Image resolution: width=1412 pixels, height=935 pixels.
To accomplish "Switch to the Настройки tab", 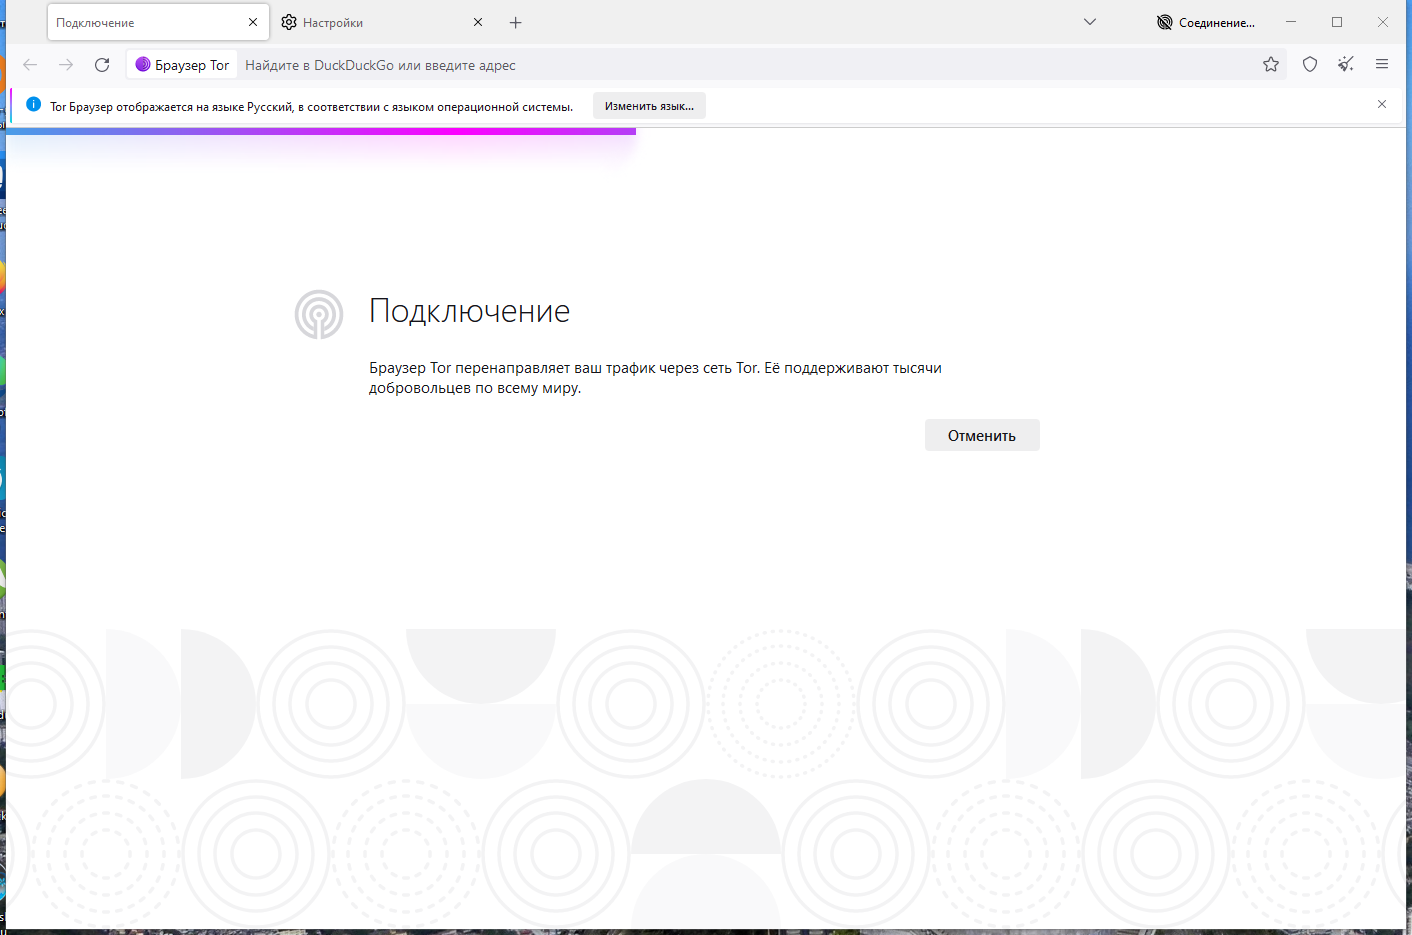I will pyautogui.click(x=382, y=22).
